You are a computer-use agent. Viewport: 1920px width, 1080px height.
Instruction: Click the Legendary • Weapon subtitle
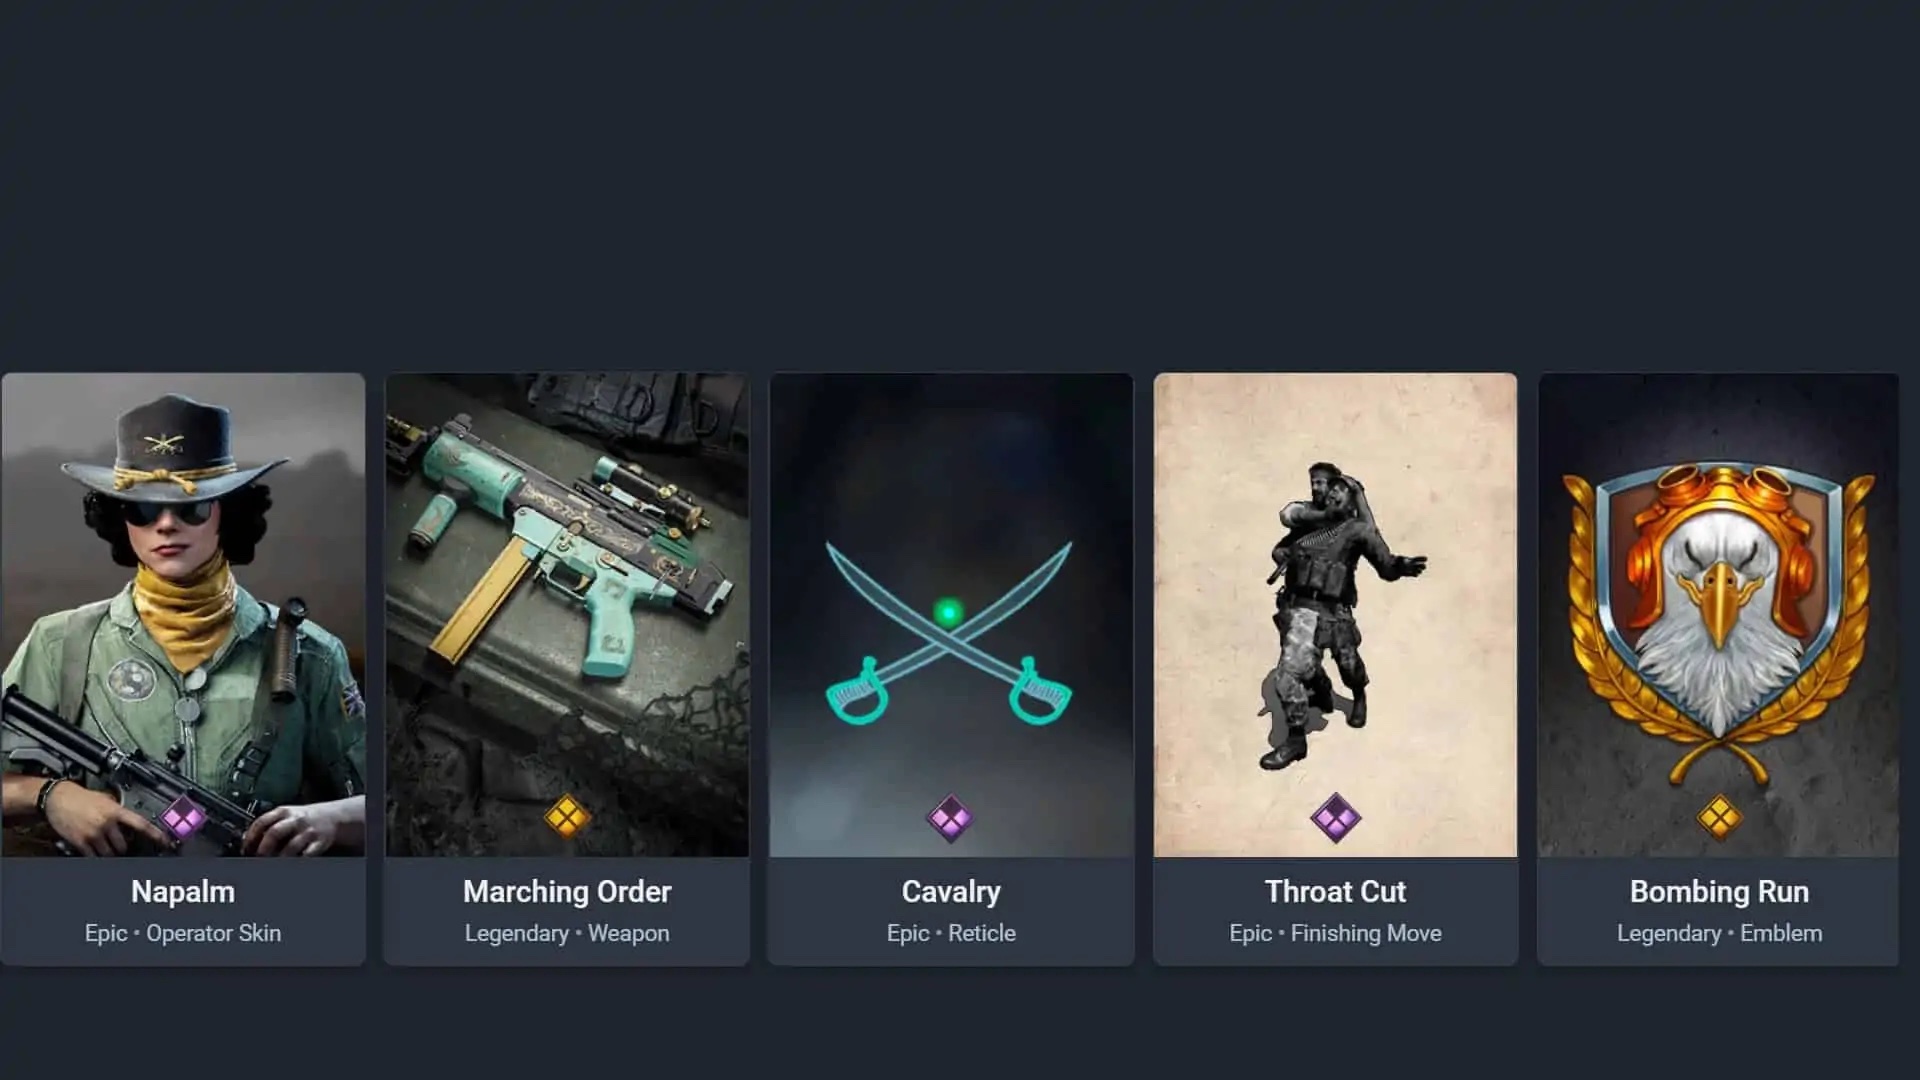pyautogui.click(x=567, y=933)
